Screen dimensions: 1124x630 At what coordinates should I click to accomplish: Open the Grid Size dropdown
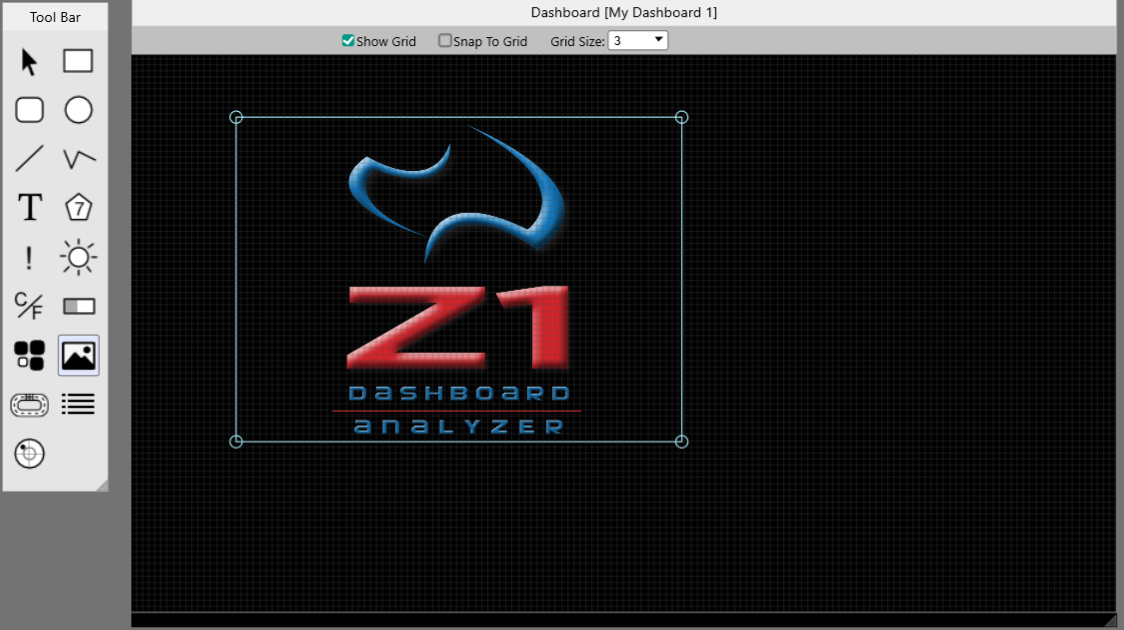(x=637, y=41)
